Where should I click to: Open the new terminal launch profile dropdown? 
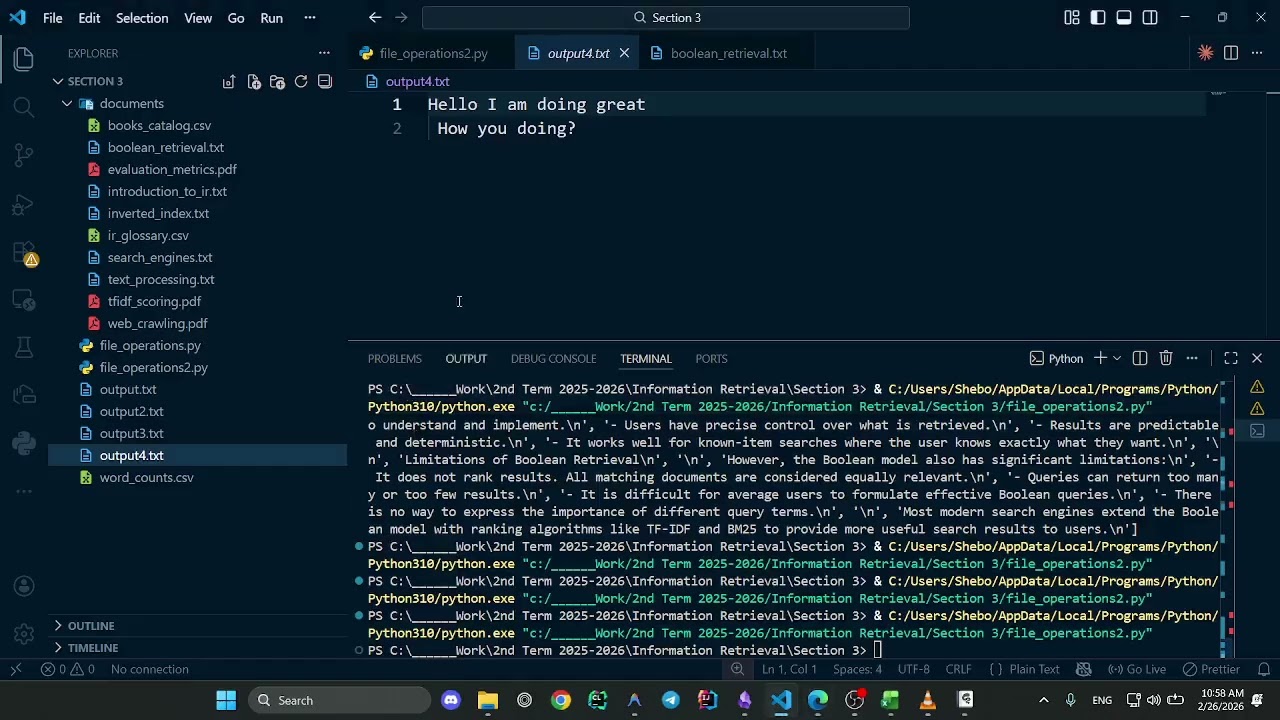click(1117, 358)
